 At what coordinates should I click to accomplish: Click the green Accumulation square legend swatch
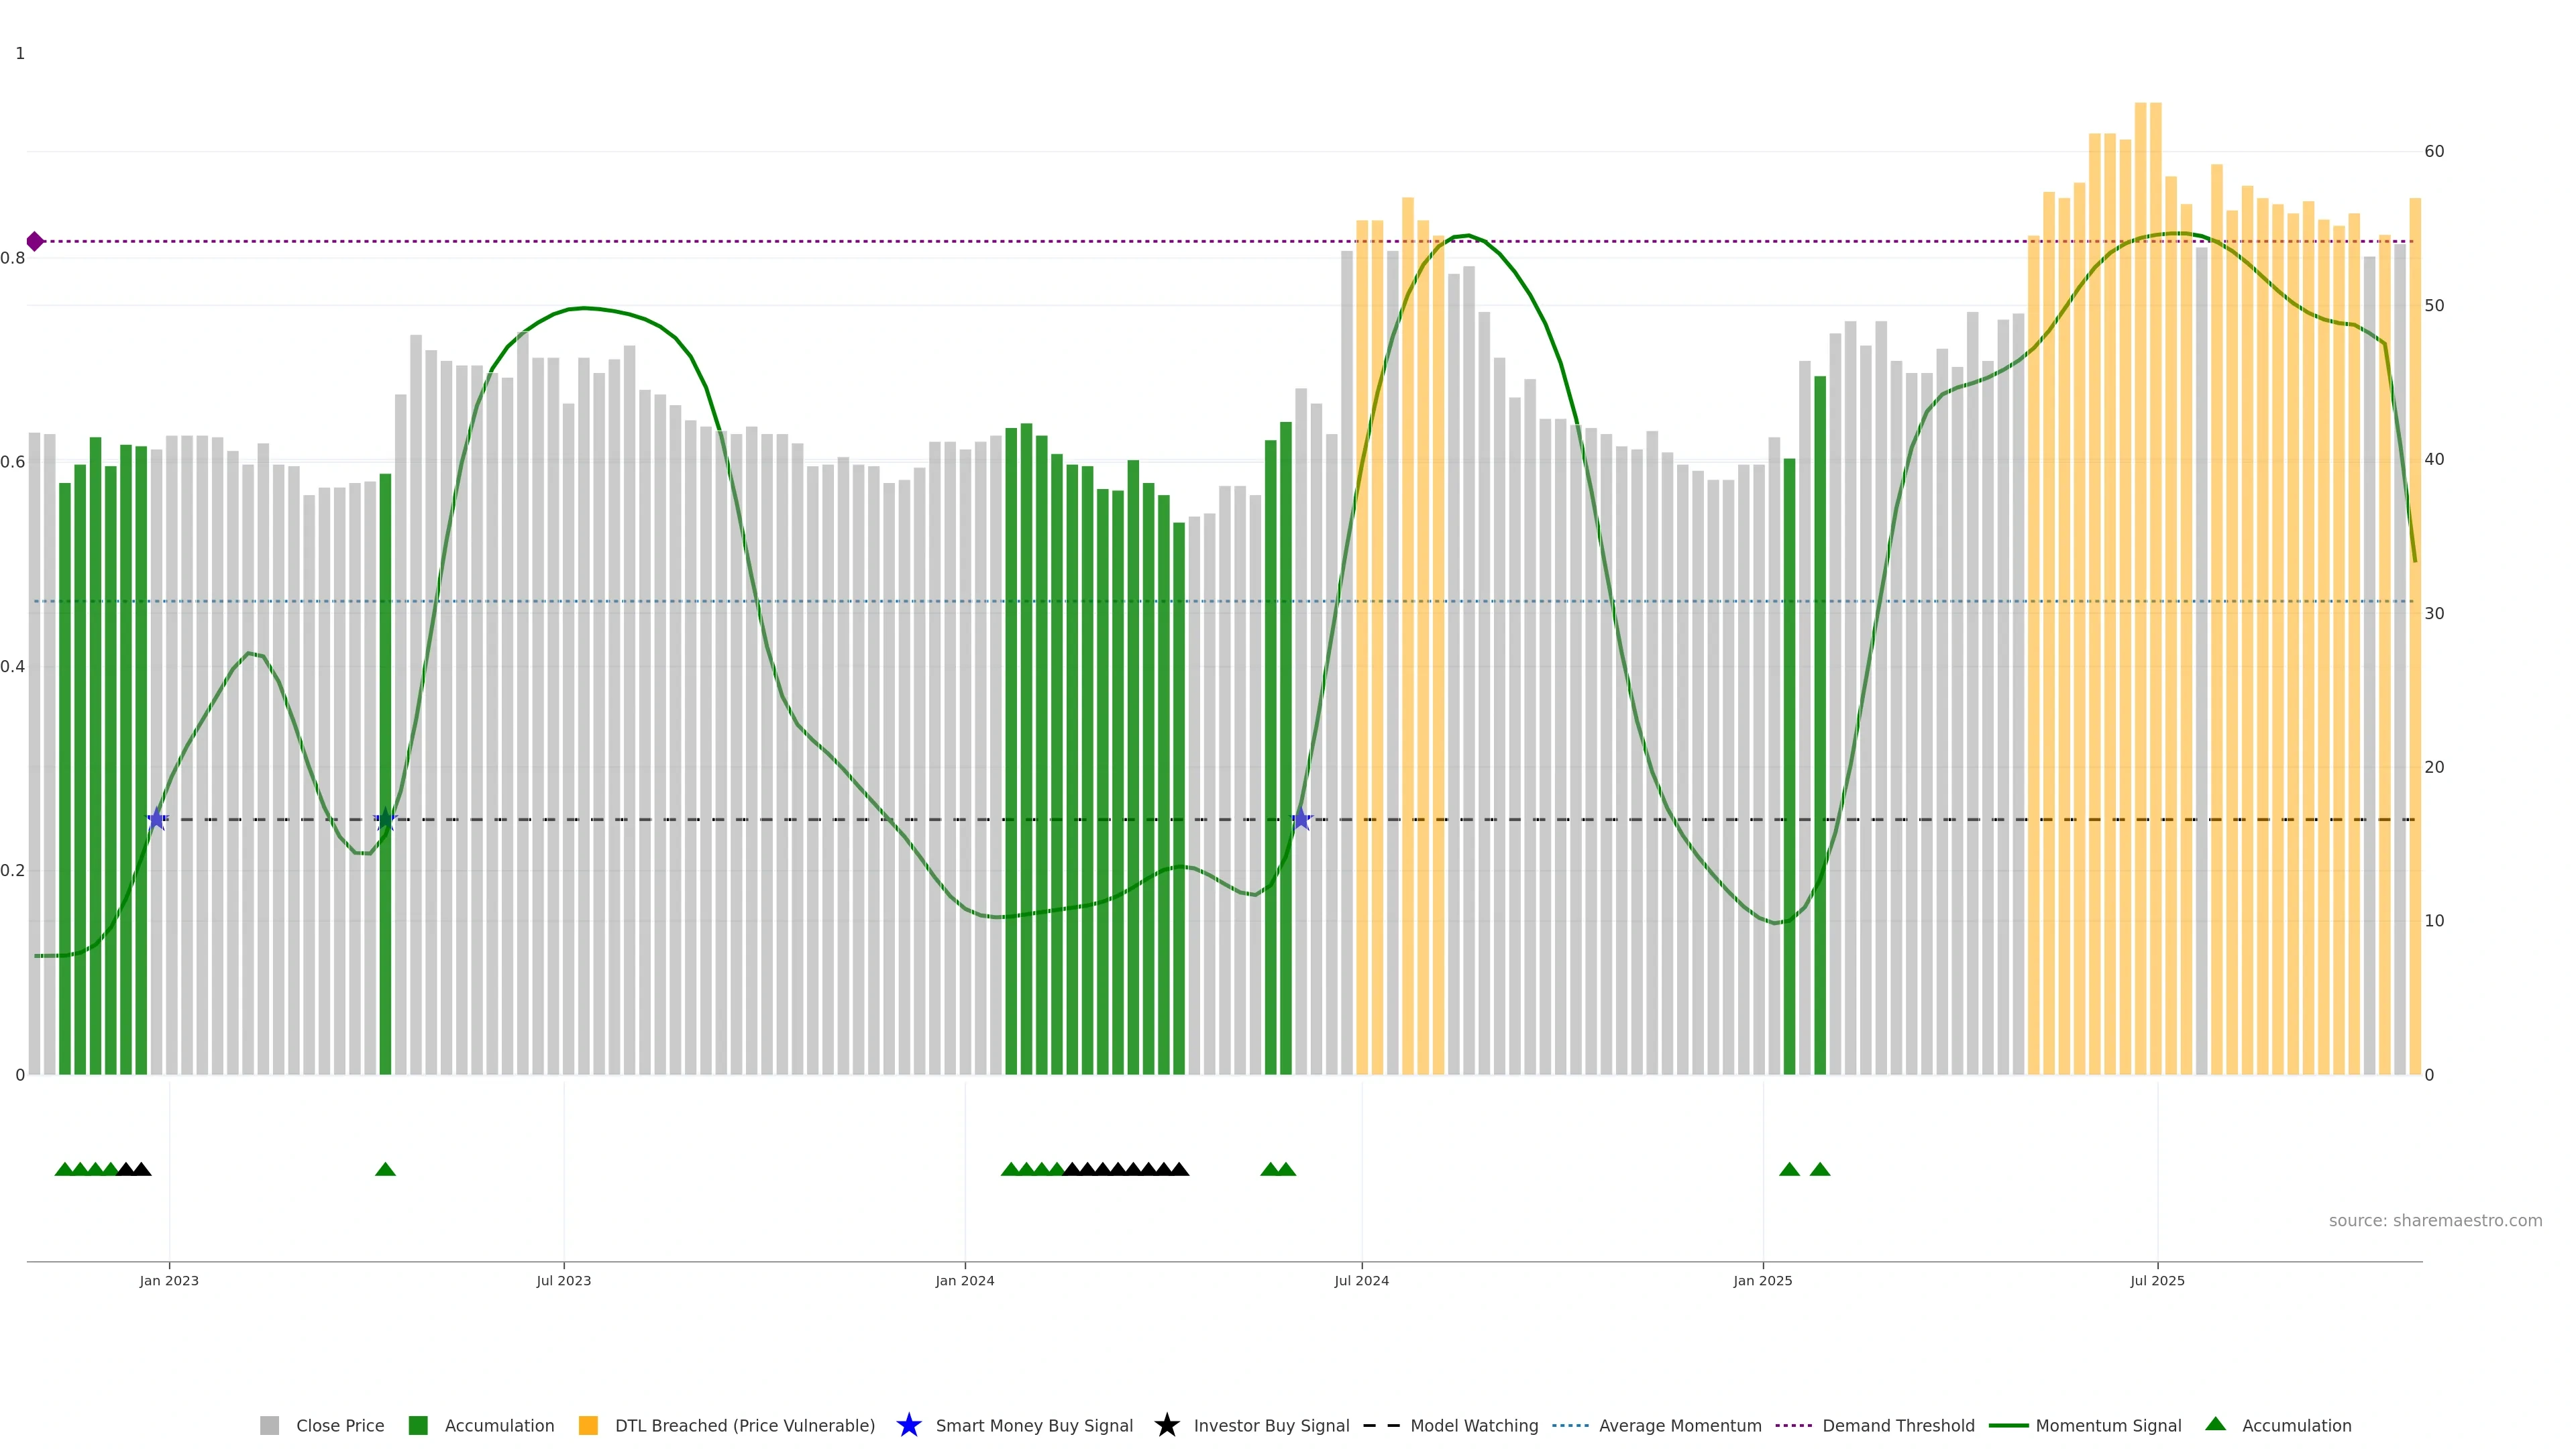pyautogui.click(x=418, y=1425)
